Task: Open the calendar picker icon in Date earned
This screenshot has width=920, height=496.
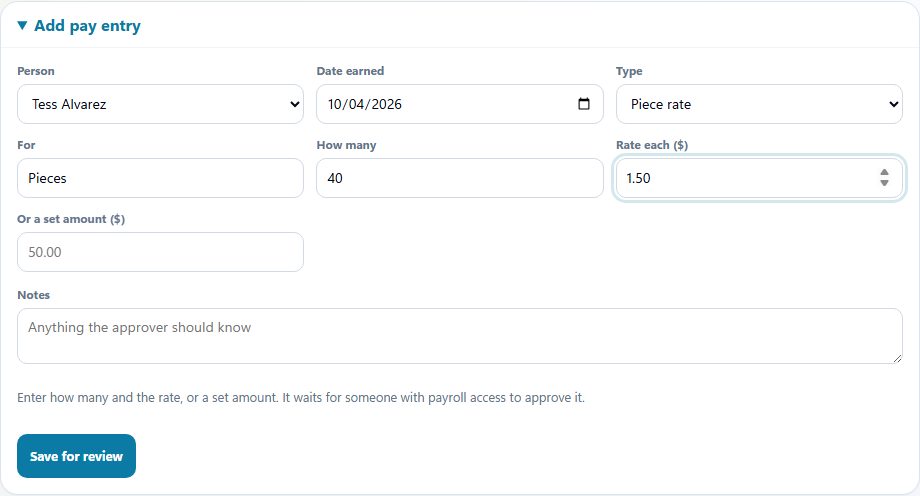Action: (584, 104)
